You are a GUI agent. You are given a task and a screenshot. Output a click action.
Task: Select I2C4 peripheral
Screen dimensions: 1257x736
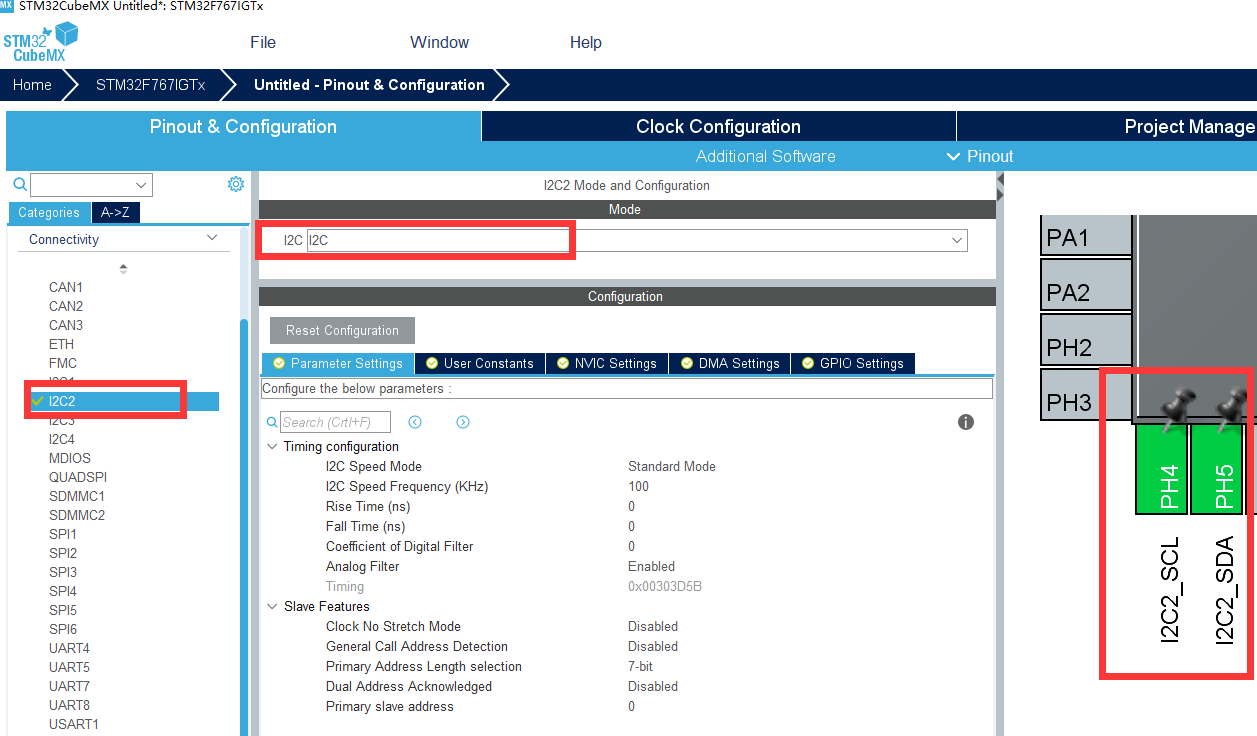point(62,439)
